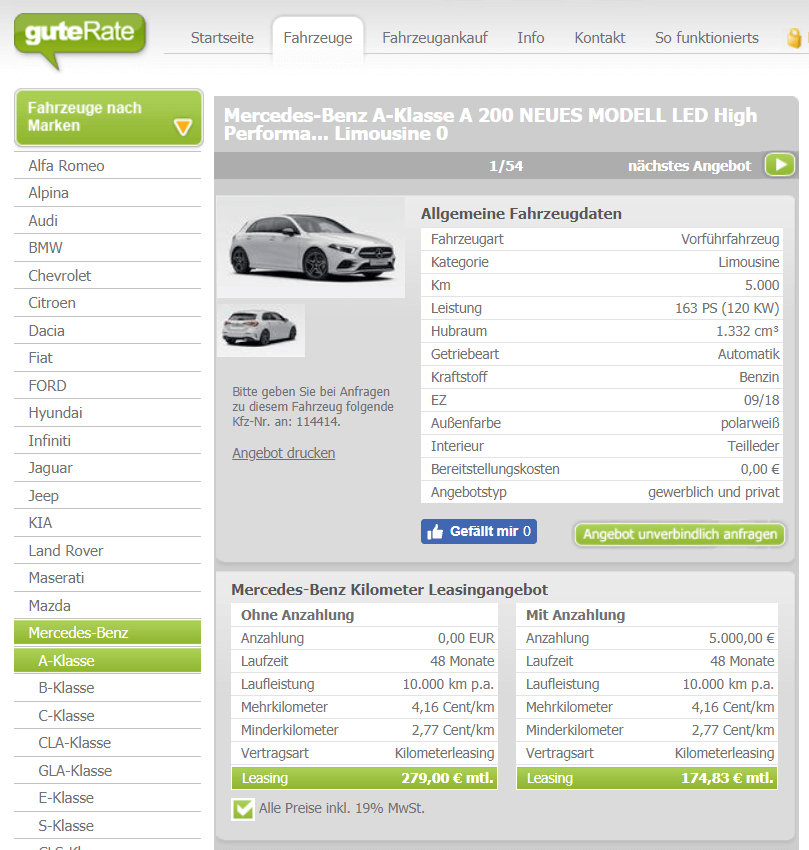This screenshot has width=809, height=850.
Task: Select Alfa Romeo brand
Action: [x=107, y=166]
